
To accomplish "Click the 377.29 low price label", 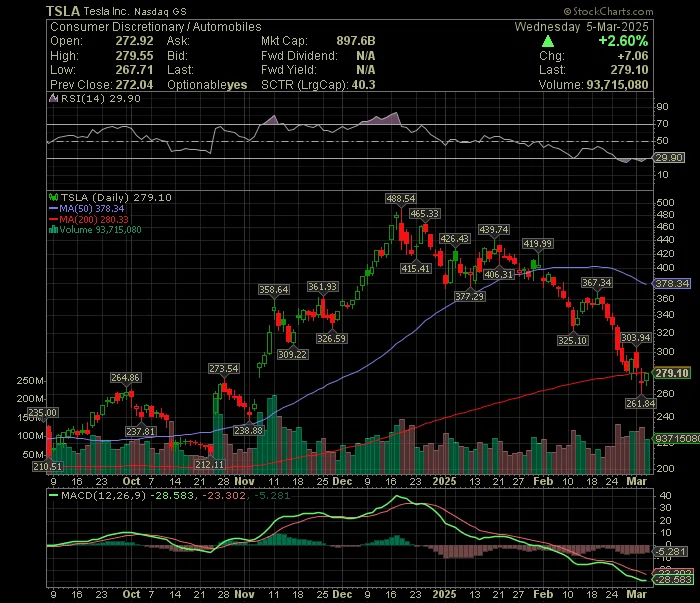I will click(x=470, y=296).
